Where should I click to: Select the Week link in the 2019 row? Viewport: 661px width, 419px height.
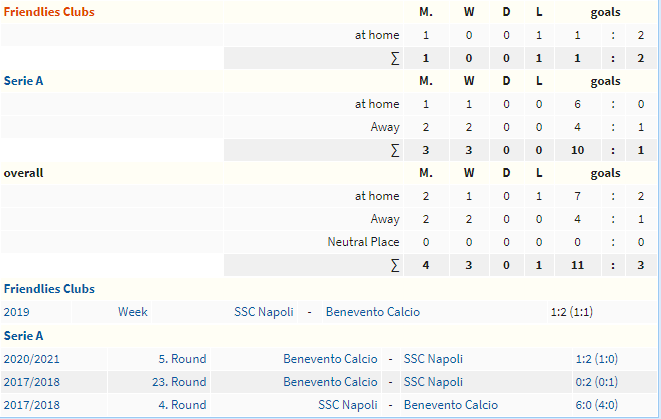point(133,312)
